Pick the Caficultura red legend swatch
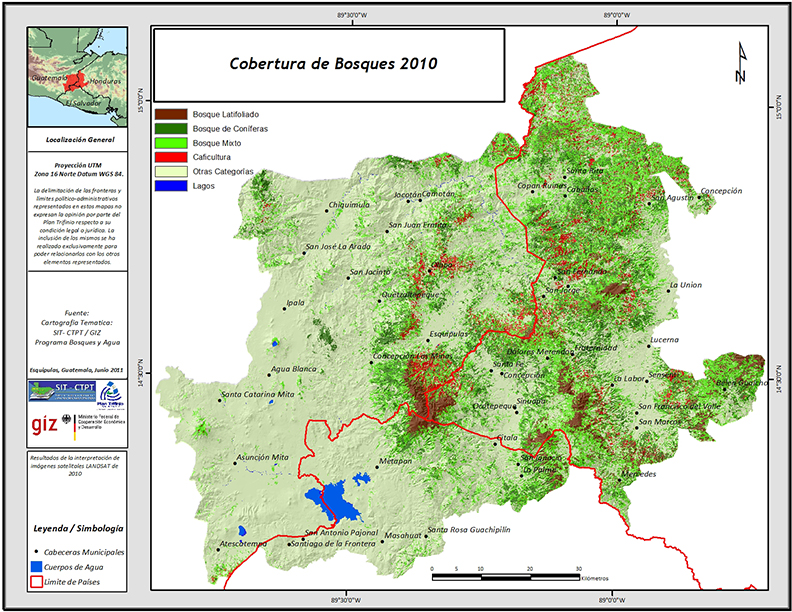Screen dimensions: 792x612 point(171,158)
